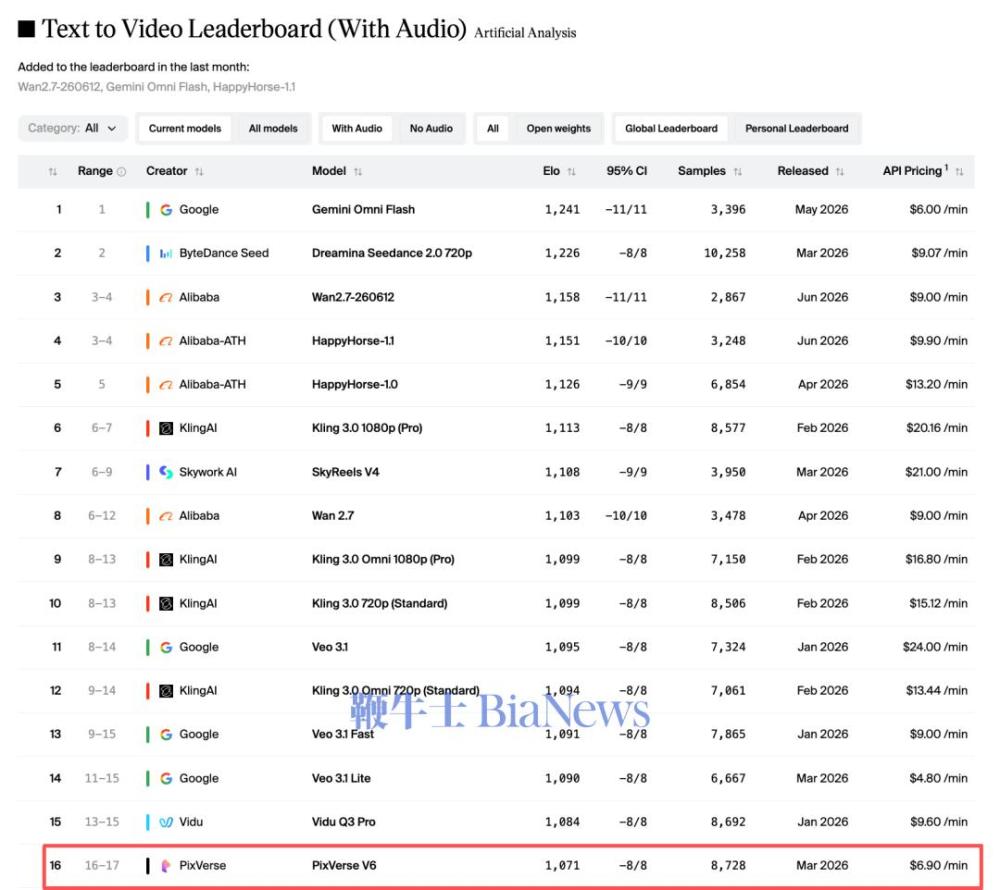Select the Current models filter

(185, 128)
